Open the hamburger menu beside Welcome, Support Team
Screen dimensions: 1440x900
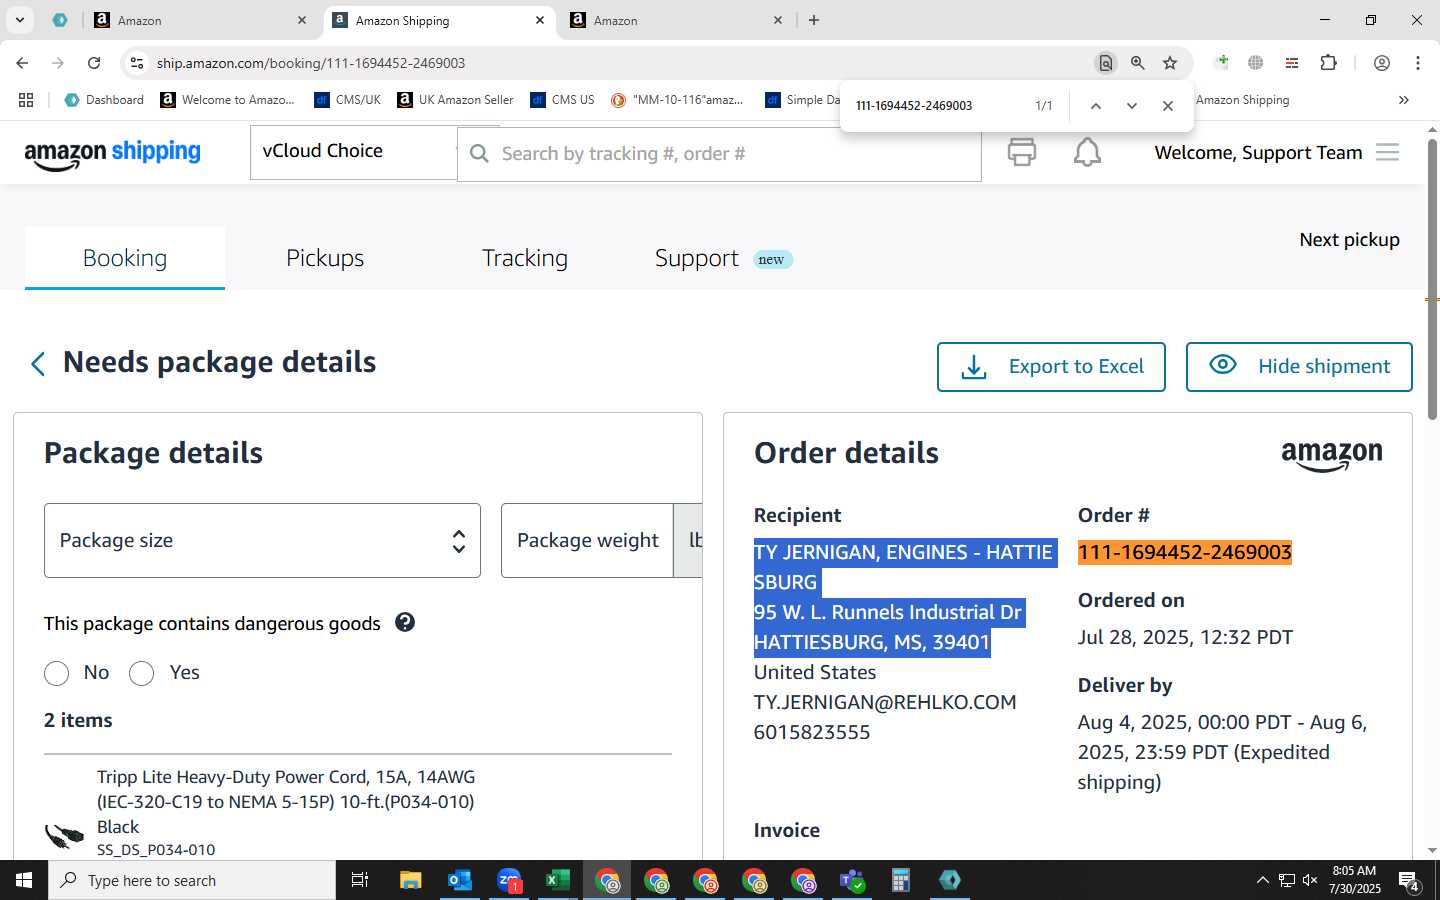[1387, 152]
